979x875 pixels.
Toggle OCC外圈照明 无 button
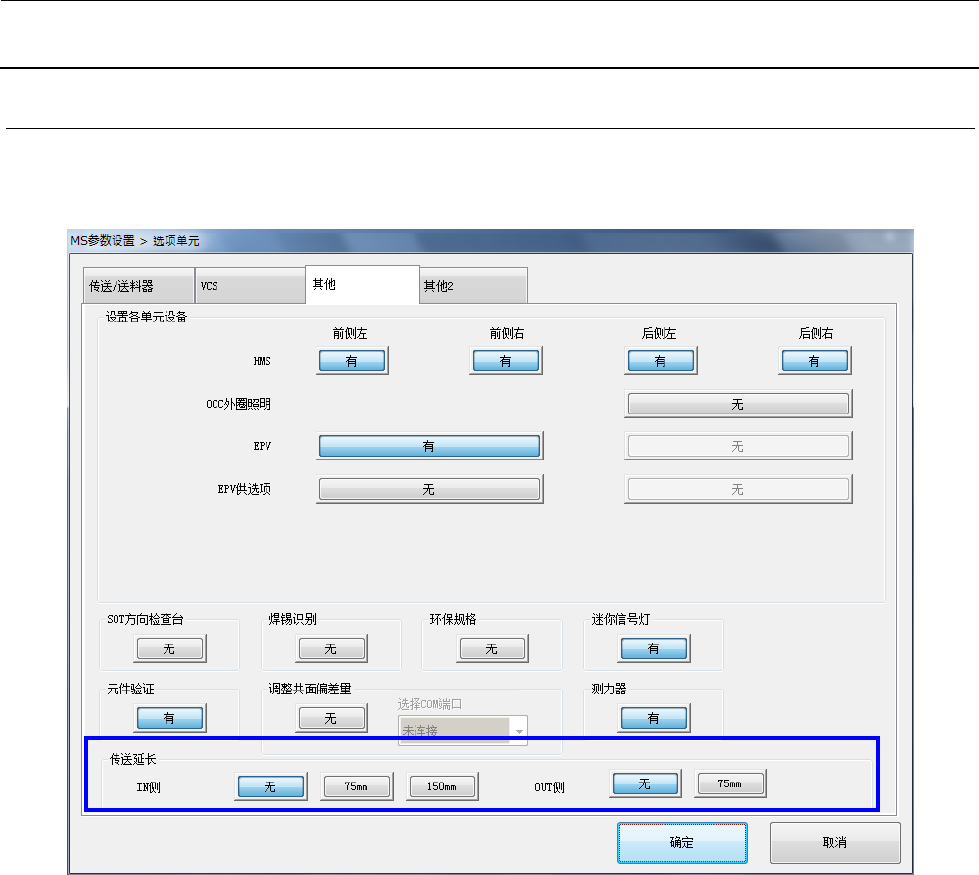tap(738, 404)
